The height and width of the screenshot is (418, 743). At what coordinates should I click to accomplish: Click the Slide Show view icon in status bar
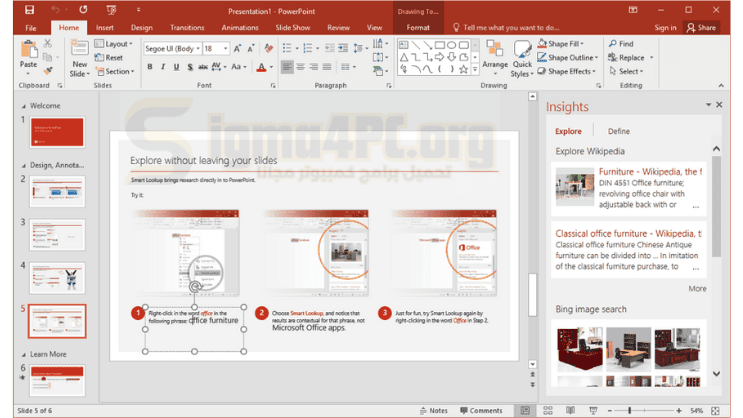[593, 410]
